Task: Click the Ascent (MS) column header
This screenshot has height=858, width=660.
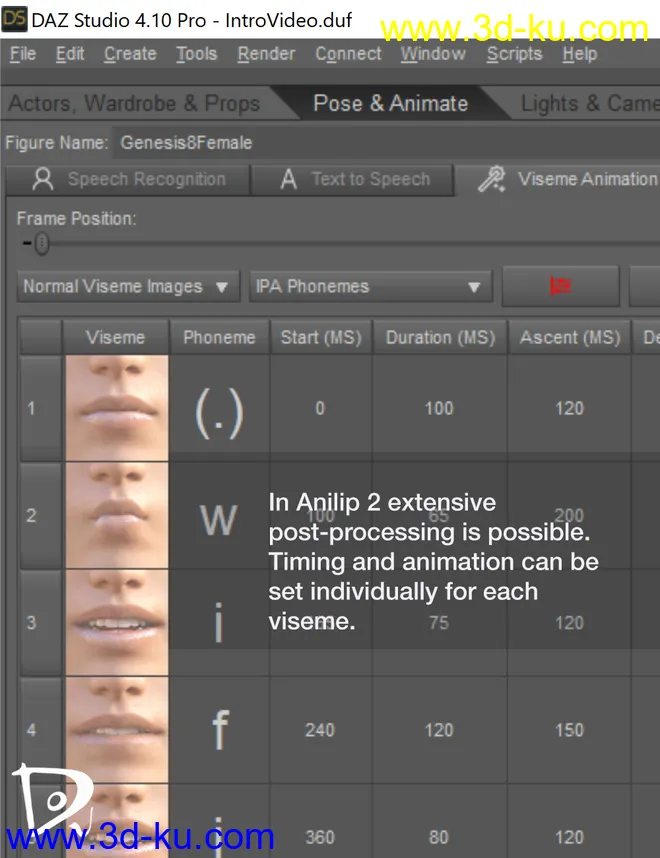Action: point(570,338)
